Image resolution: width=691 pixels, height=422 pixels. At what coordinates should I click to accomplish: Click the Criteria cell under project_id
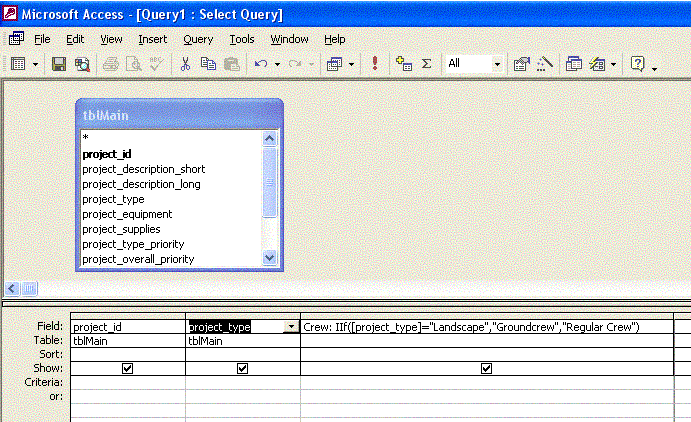click(x=128, y=382)
